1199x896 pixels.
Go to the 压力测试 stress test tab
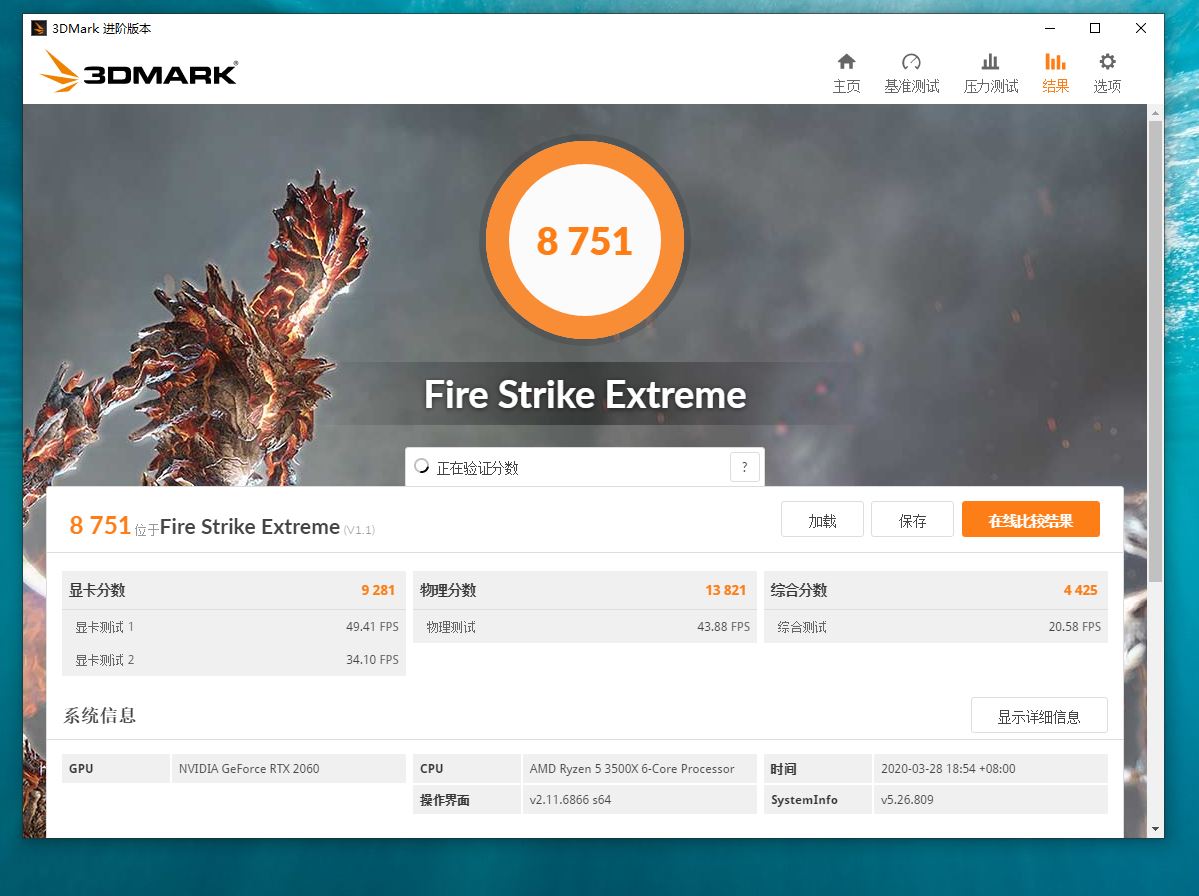990,73
